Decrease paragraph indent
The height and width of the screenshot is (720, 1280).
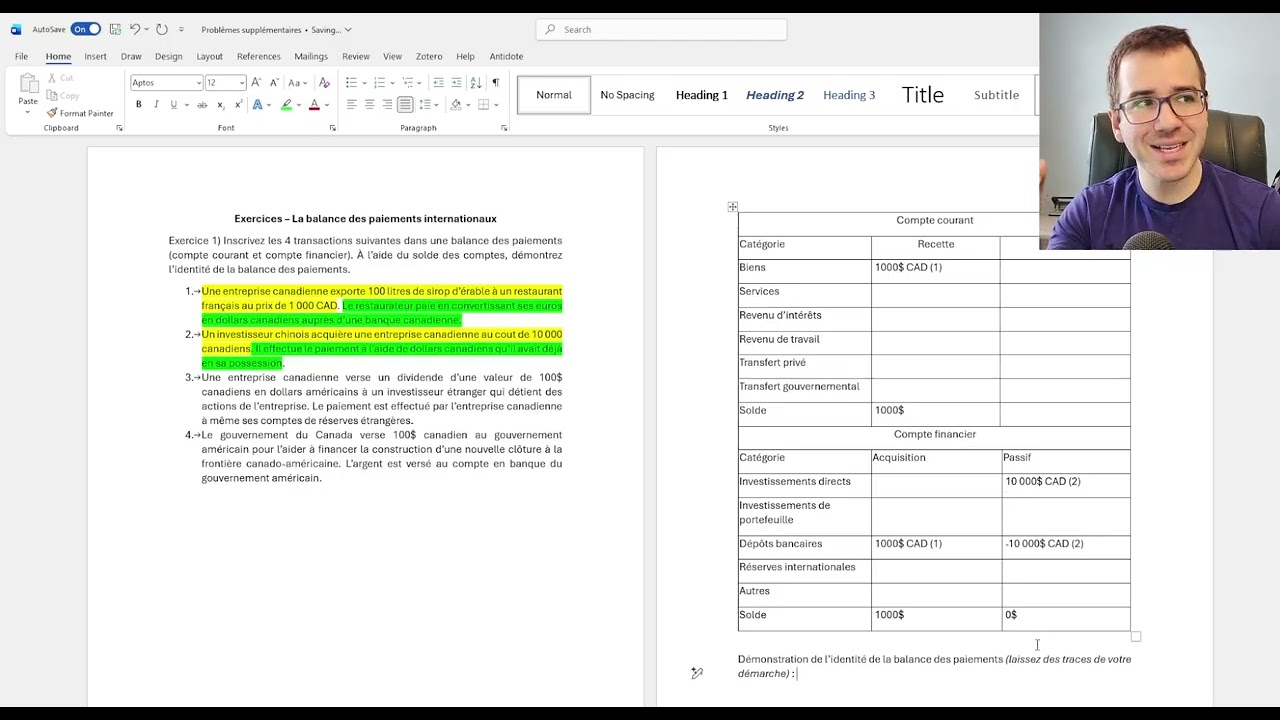[438, 83]
